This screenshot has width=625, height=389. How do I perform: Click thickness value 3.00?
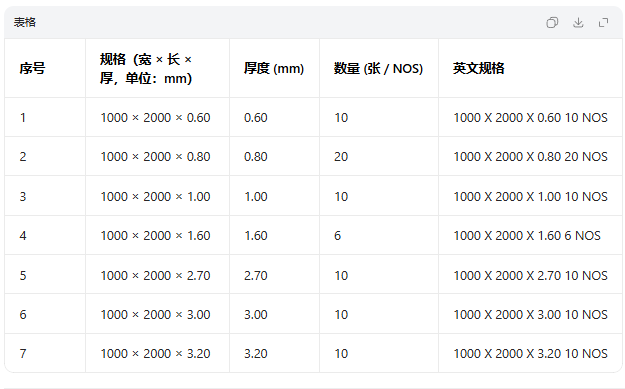(256, 314)
